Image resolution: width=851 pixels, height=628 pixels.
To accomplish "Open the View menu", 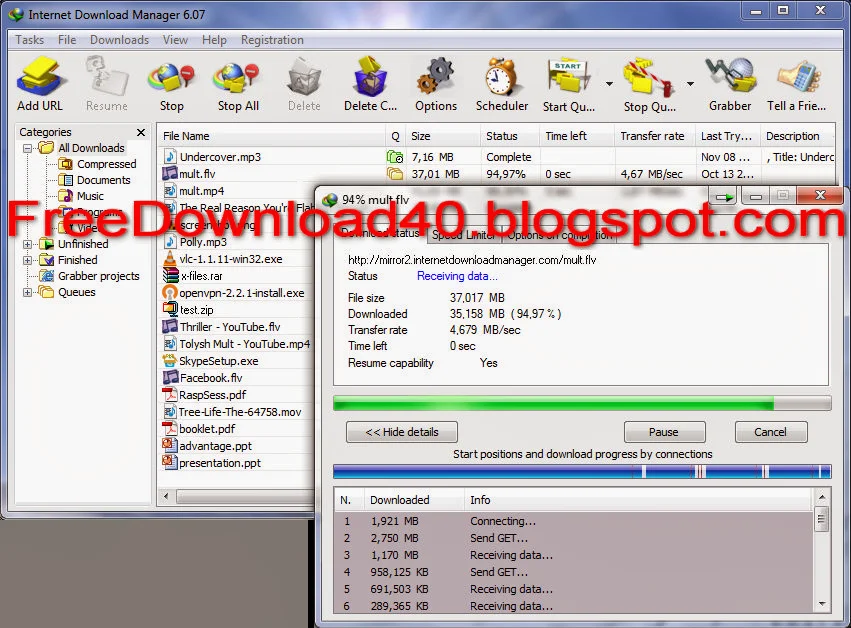I will [x=175, y=40].
